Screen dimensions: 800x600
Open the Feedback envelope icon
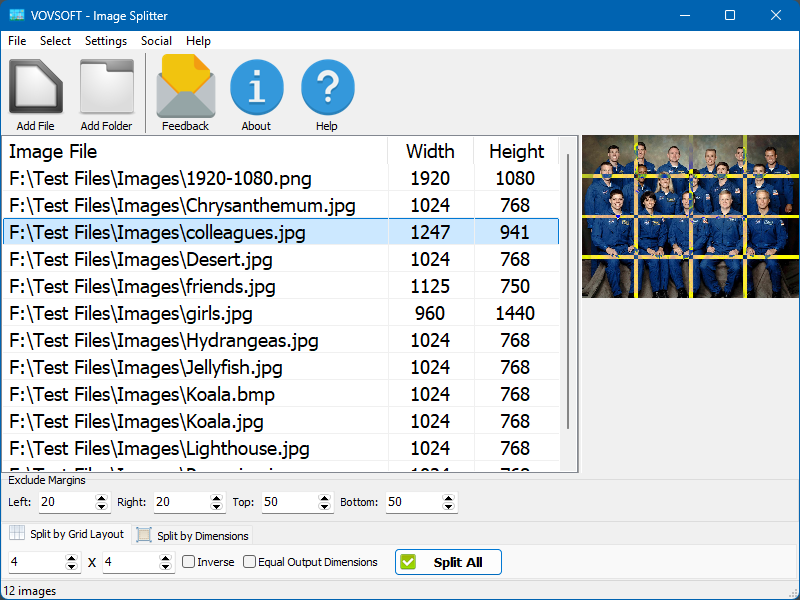[185, 88]
